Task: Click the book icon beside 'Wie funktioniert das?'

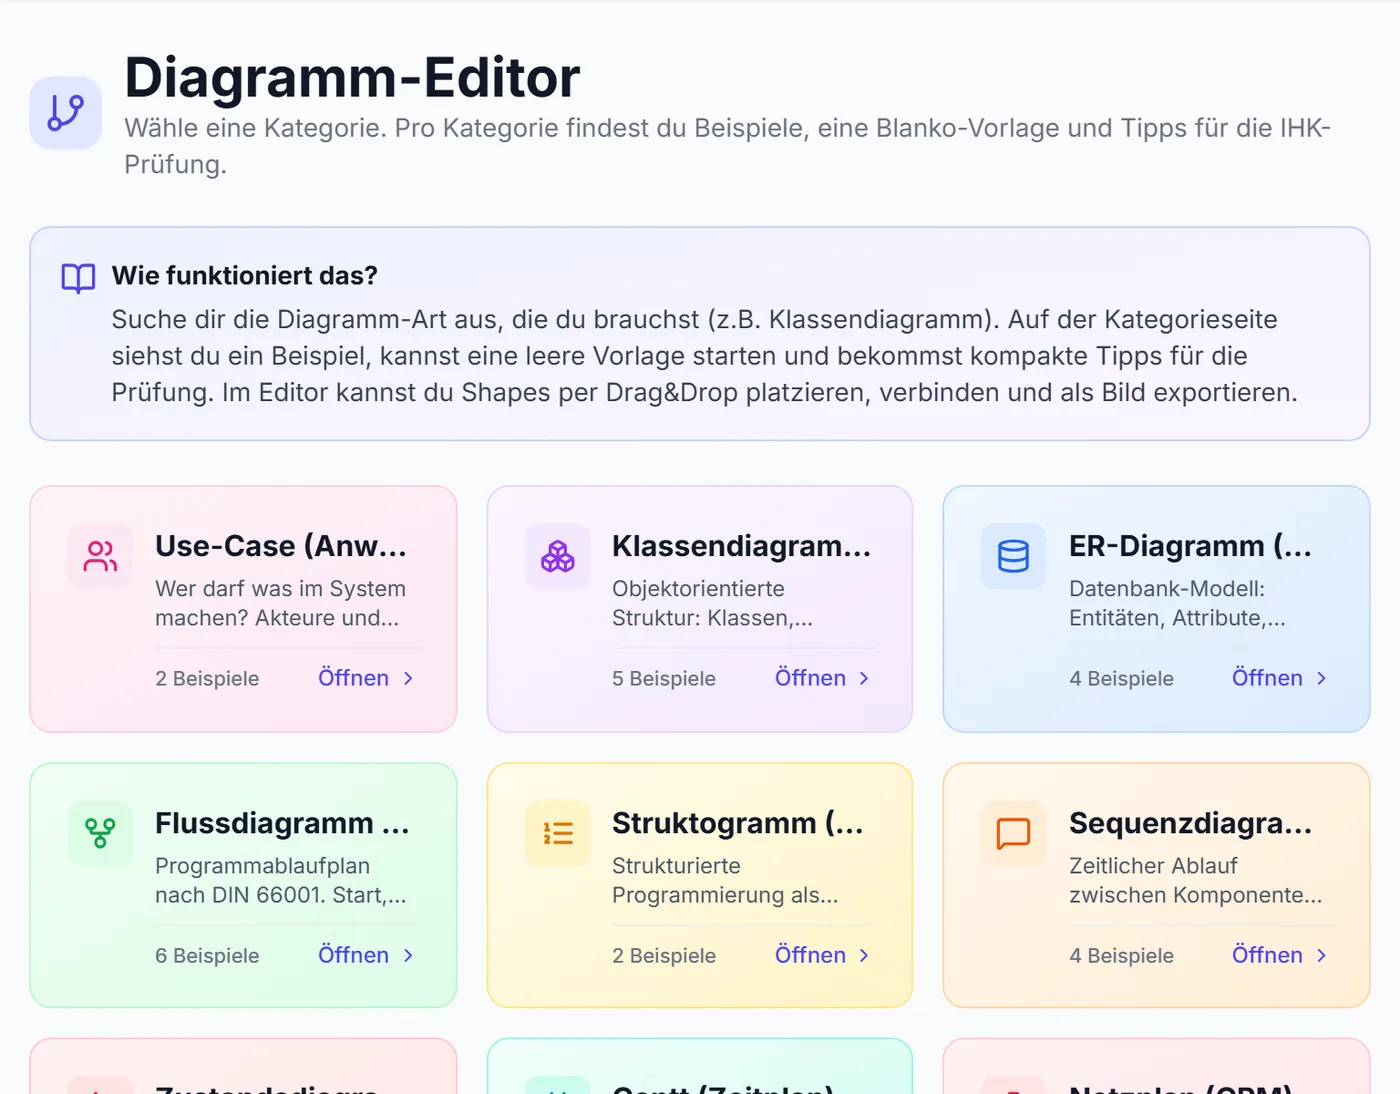Action: click(x=79, y=278)
